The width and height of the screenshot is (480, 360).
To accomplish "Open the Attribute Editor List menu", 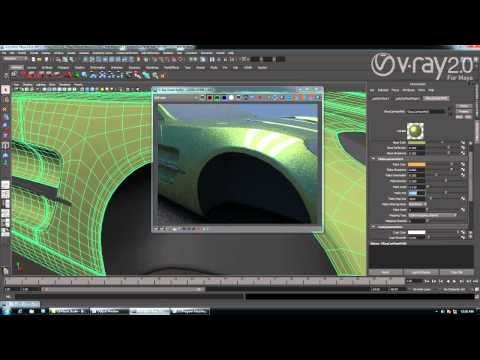I will pos(372,90).
